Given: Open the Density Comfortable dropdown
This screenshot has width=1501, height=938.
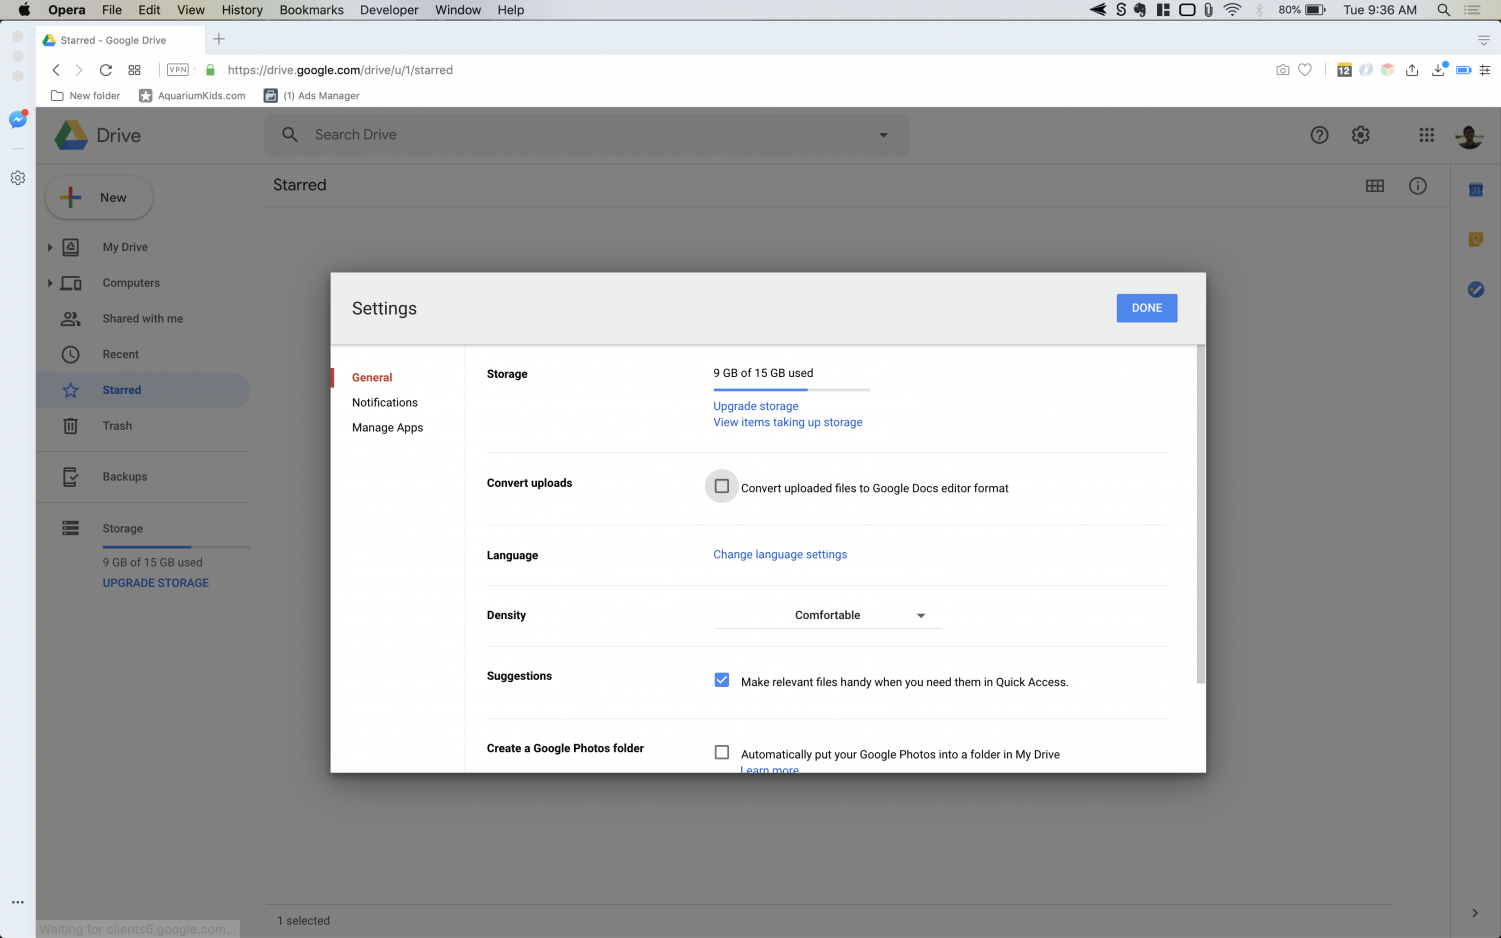Looking at the screenshot, I should tap(827, 615).
